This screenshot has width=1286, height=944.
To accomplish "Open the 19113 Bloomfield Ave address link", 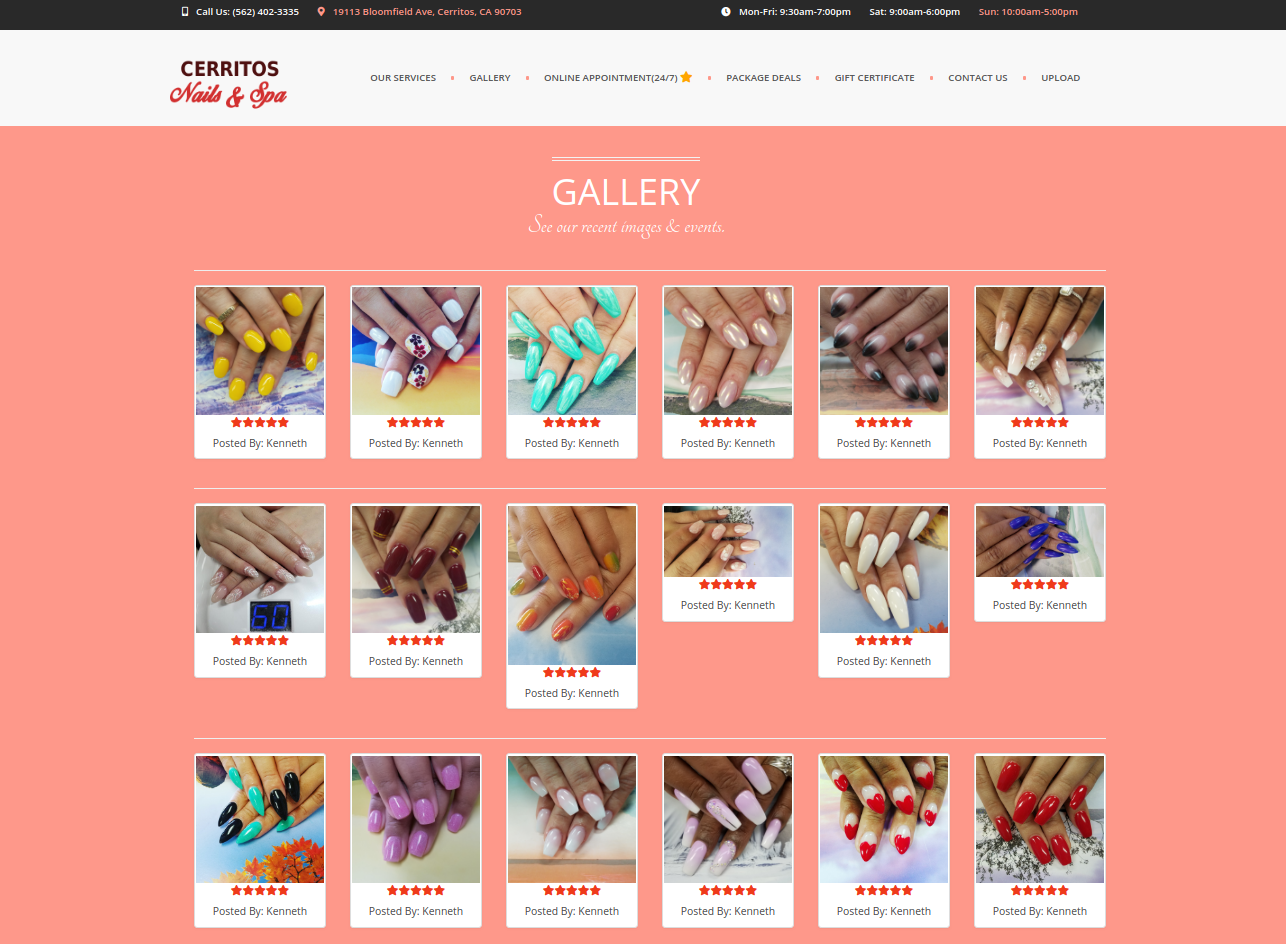I will (x=427, y=12).
